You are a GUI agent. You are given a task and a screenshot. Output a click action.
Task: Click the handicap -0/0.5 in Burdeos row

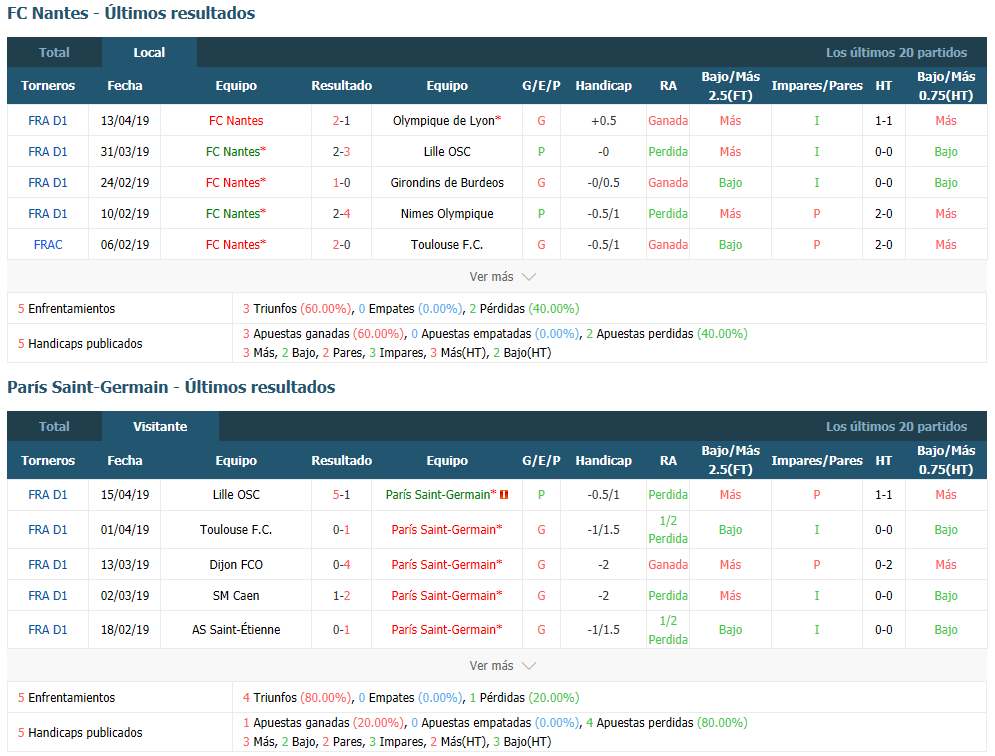(x=603, y=183)
